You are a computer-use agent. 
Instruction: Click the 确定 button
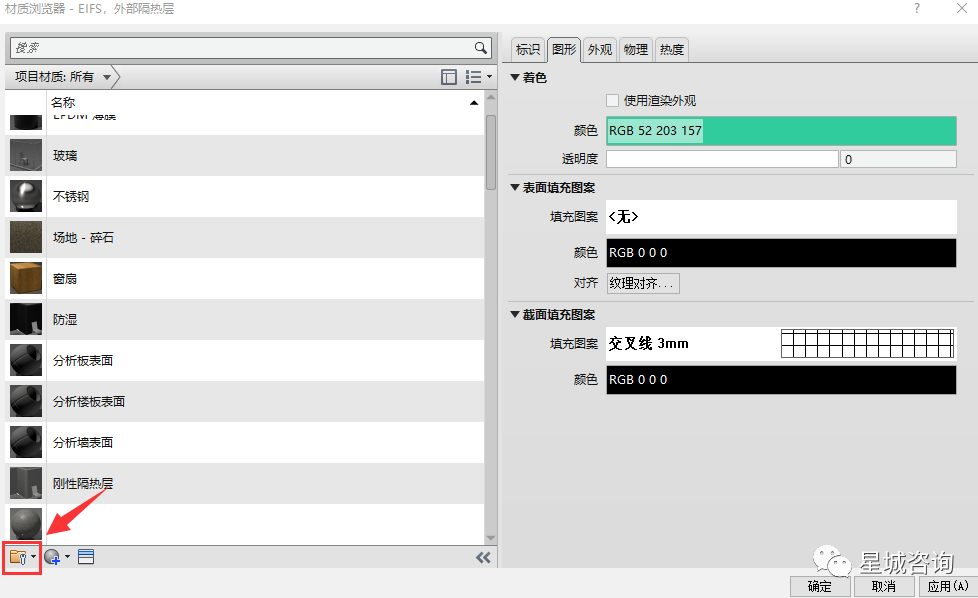pos(819,586)
